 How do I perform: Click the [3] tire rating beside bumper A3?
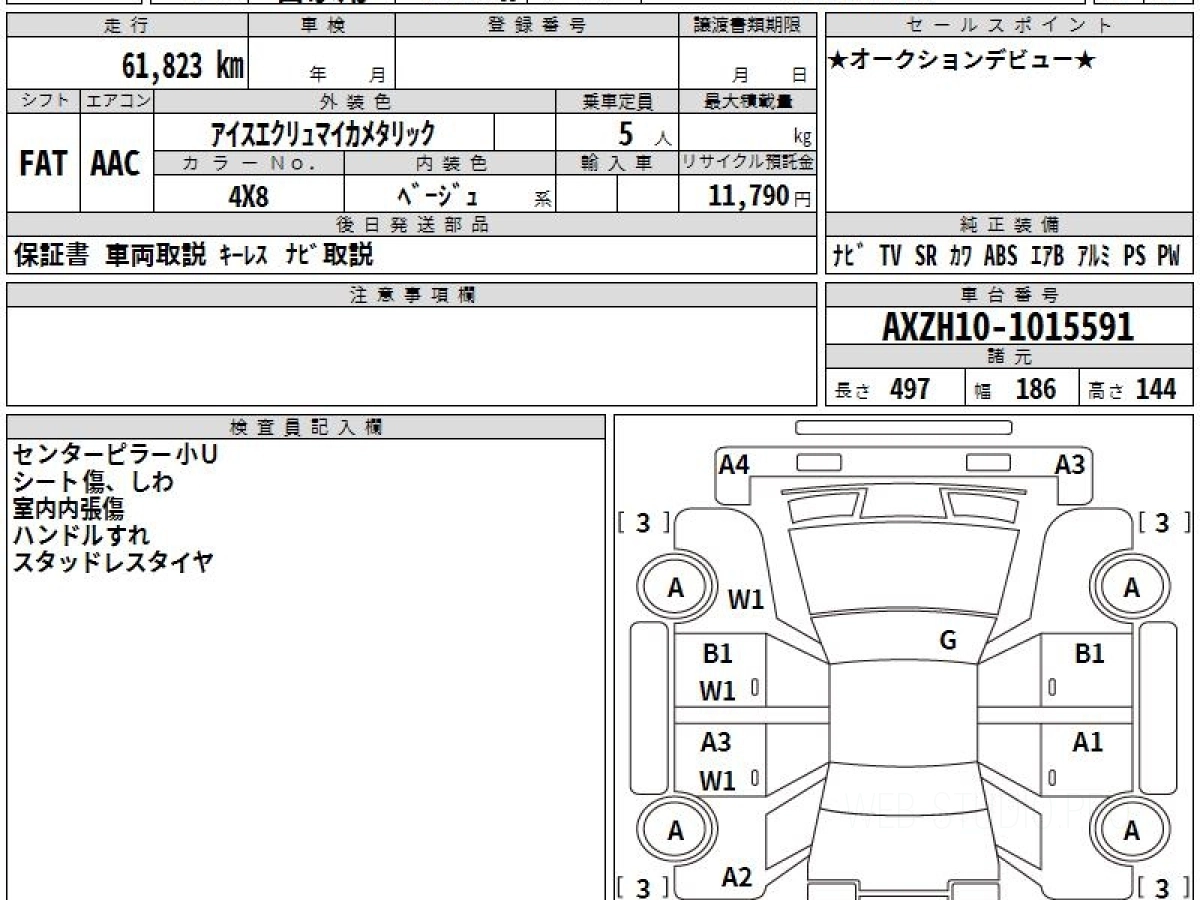click(x=1163, y=522)
